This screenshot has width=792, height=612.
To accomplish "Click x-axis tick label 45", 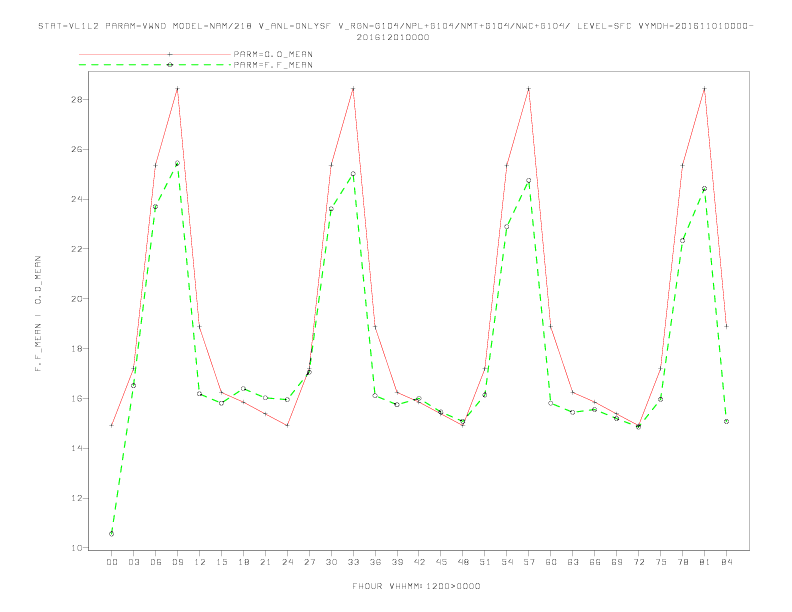I will click(x=441, y=562).
